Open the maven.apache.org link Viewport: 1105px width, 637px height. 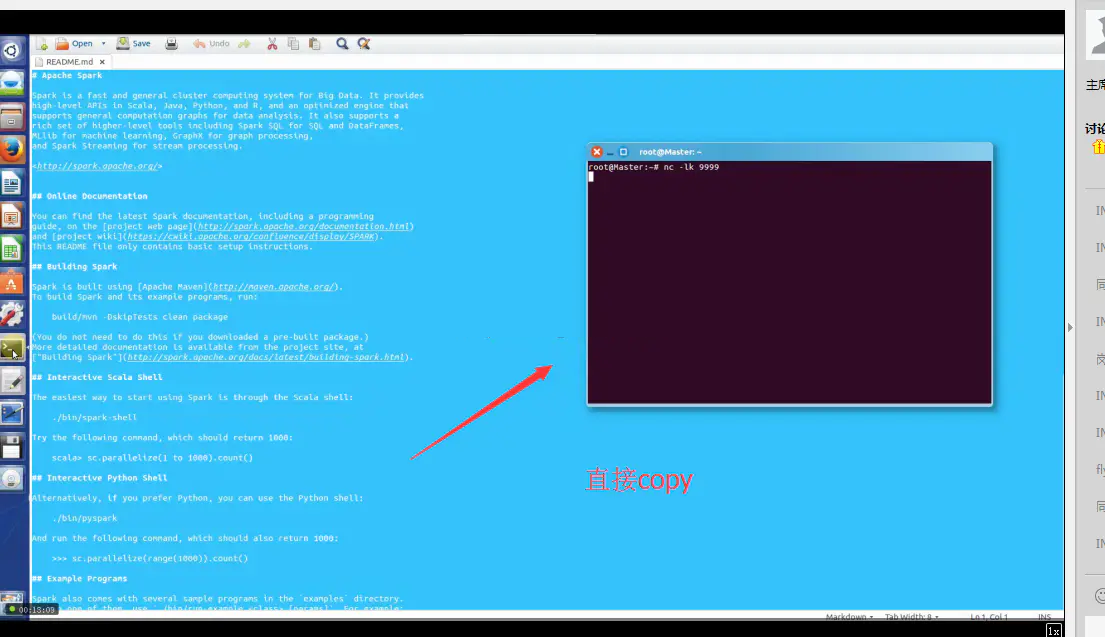pos(273,287)
